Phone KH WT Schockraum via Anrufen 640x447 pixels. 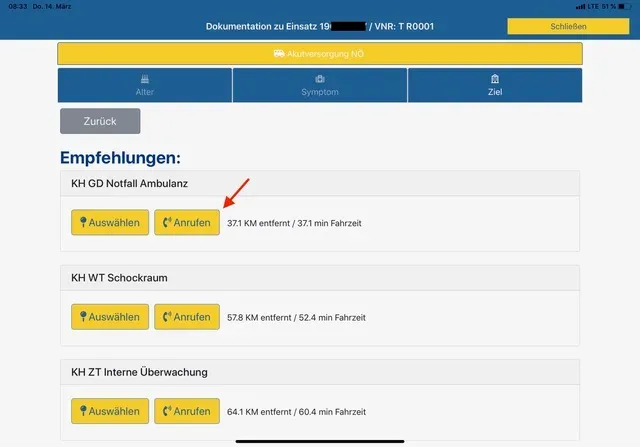(x=186, y=317)
